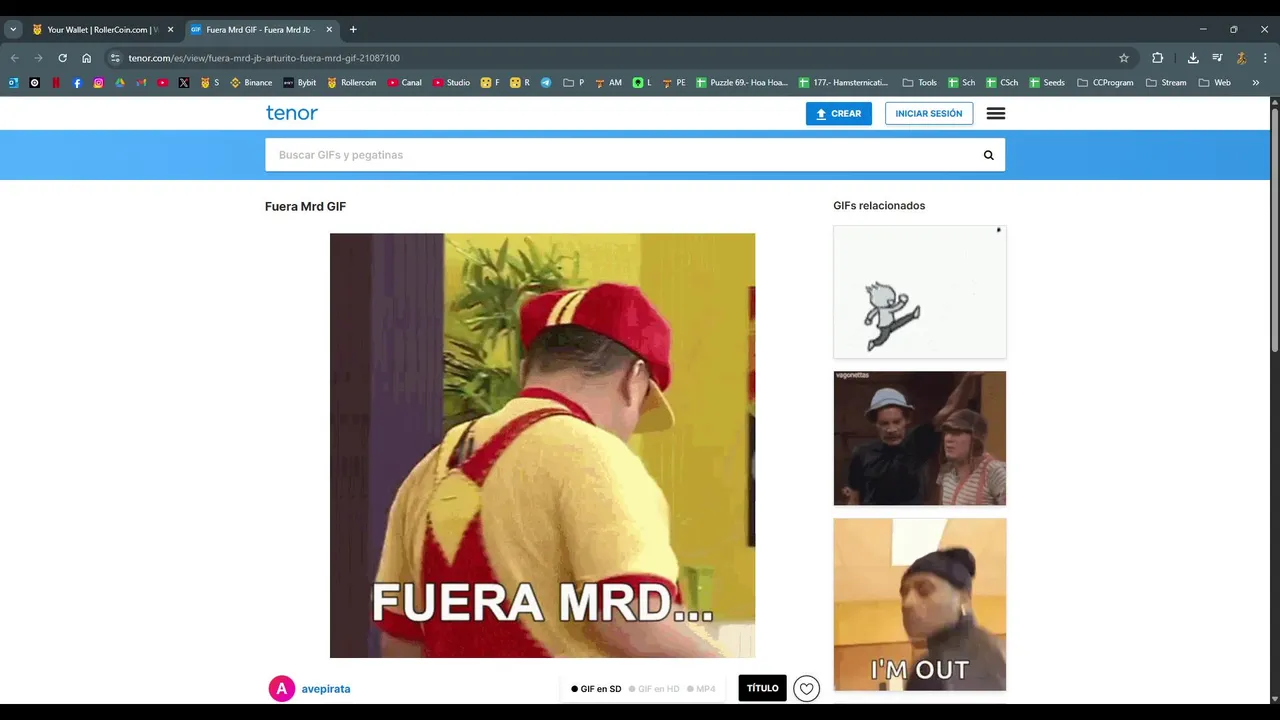This screenshot has height=720, width=1280.
Task: Show more bookmarks chevron
Action: tap(1256, 83)
